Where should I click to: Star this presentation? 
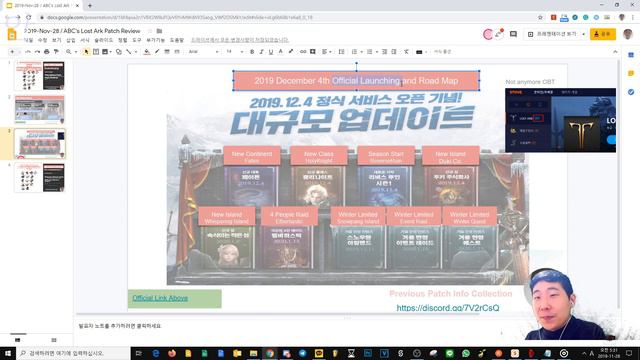point(150,31)
